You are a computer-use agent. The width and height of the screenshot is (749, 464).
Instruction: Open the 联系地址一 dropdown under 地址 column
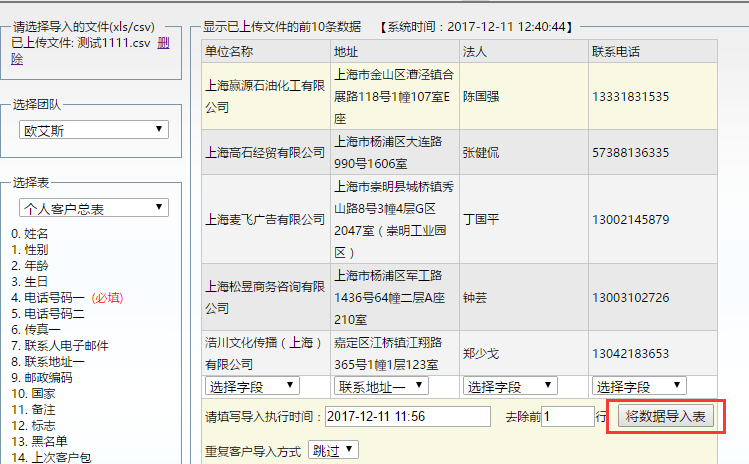[381, 386]
